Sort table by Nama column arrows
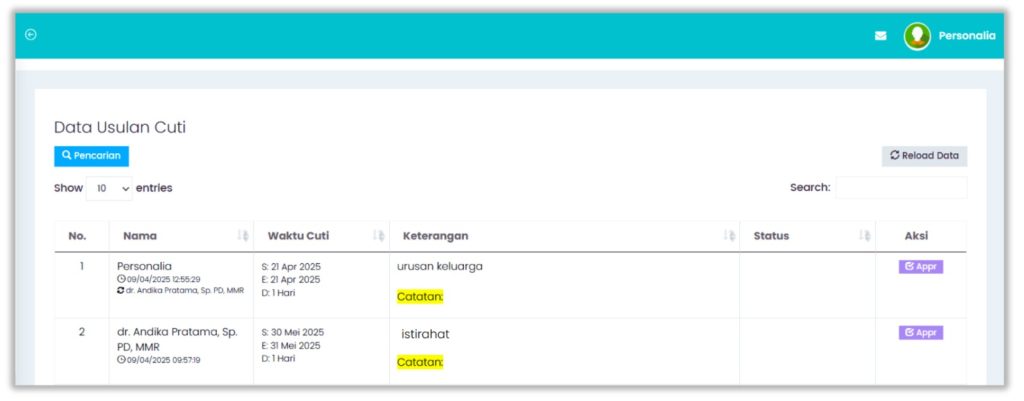Image resolution: width=1024 pixels, height=401 pixels. [x=242, y=236]
